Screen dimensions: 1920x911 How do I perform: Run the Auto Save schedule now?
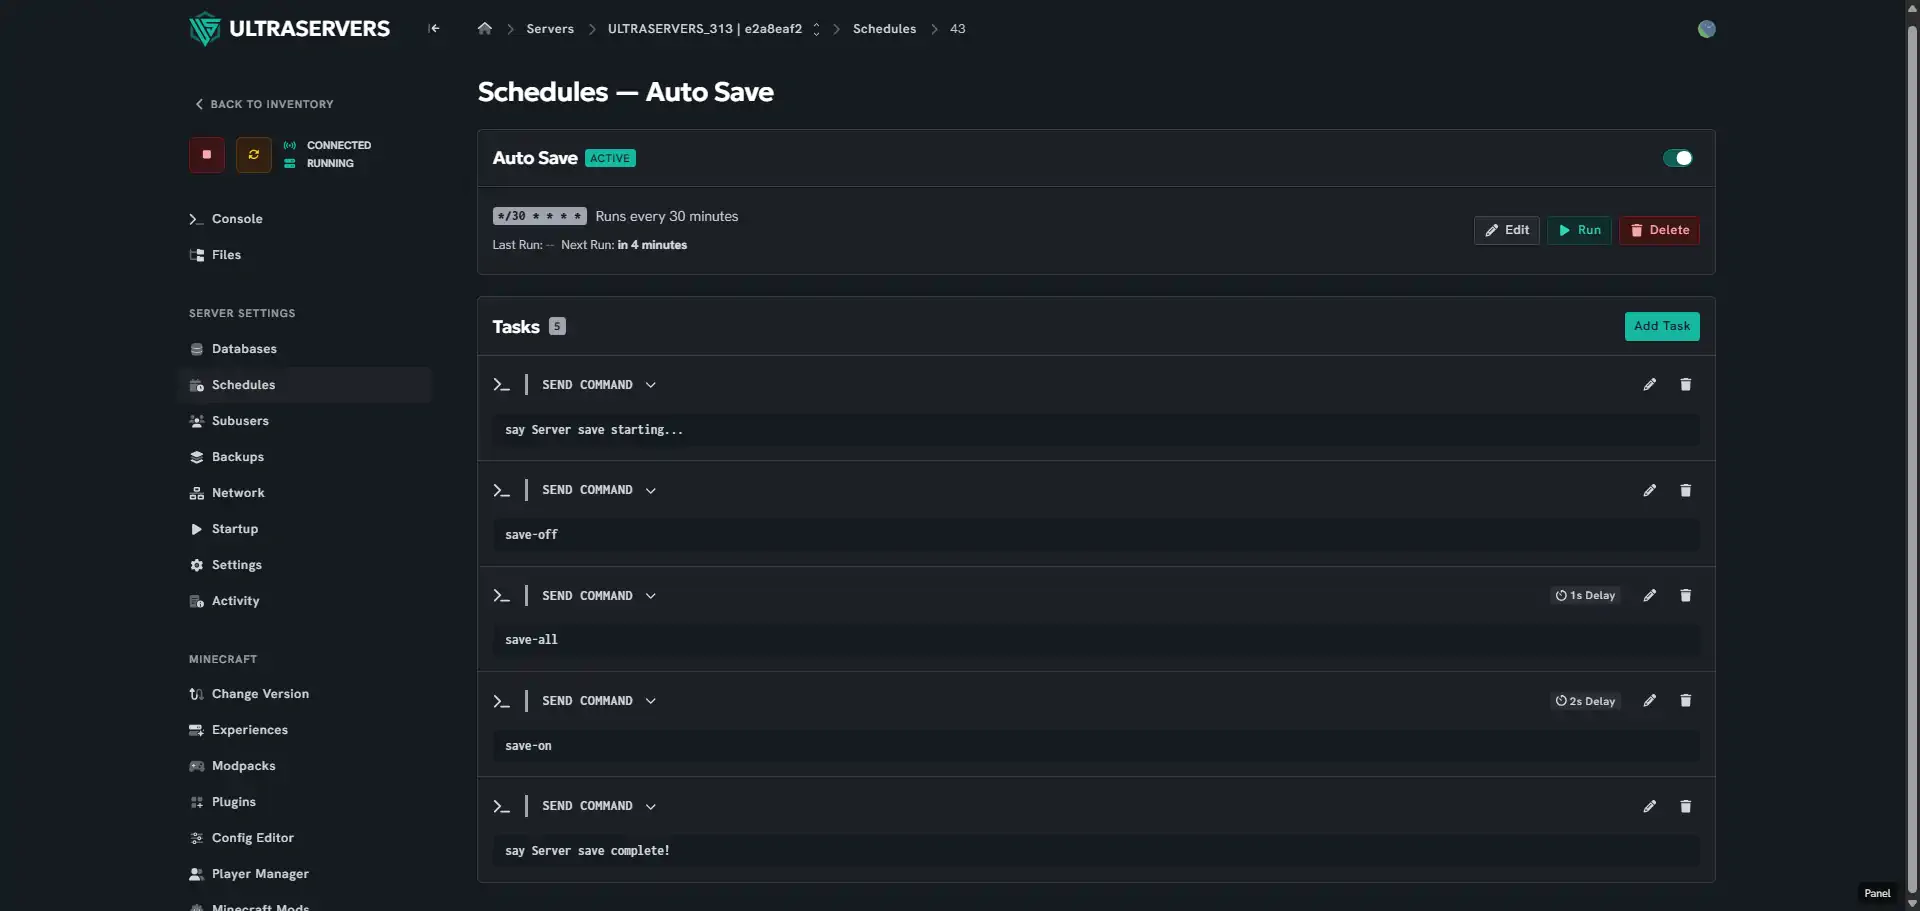click(x=1579, y=230)
